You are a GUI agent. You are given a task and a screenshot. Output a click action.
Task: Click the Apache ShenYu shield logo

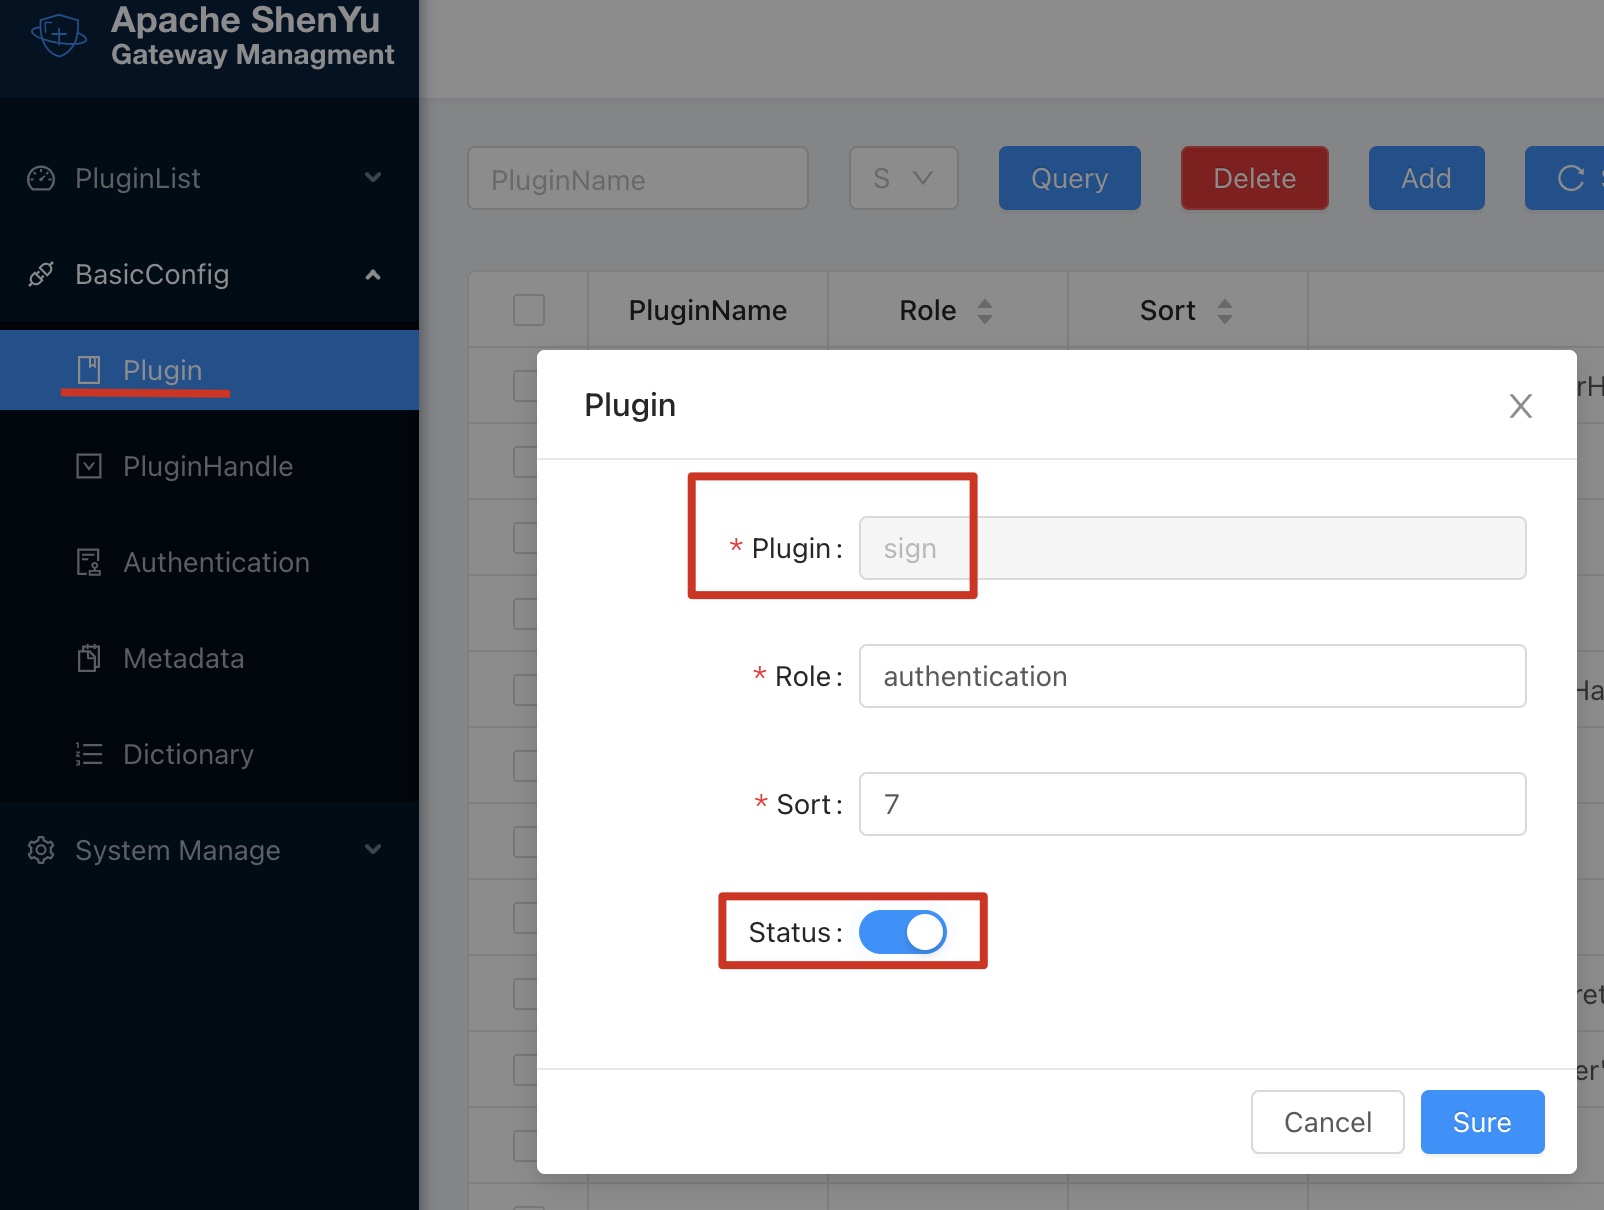point(59,35)
